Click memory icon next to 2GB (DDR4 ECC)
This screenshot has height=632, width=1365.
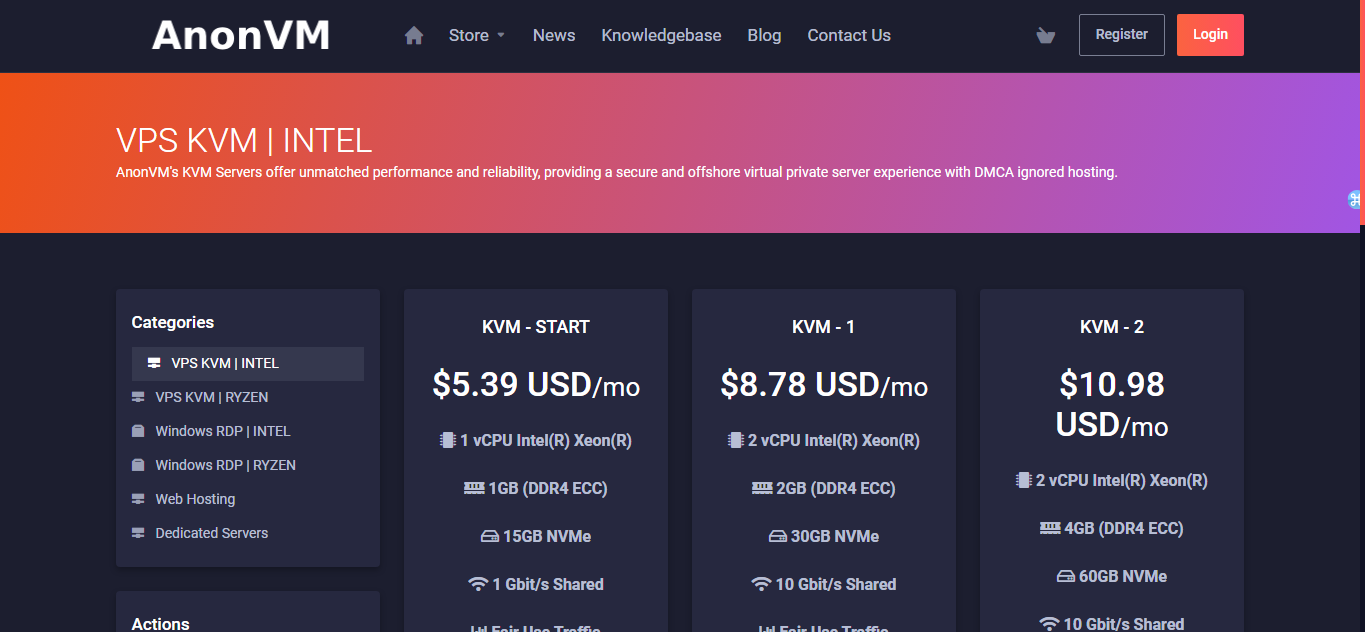point(762,488)
